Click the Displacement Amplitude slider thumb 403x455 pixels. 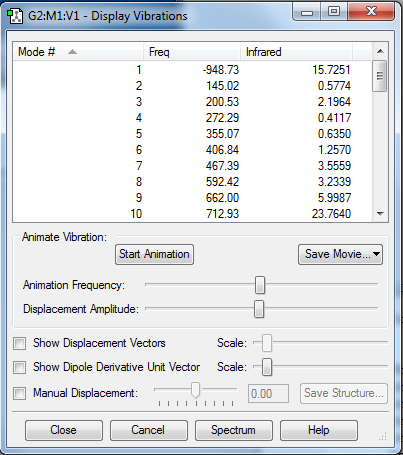pos(259,309)
